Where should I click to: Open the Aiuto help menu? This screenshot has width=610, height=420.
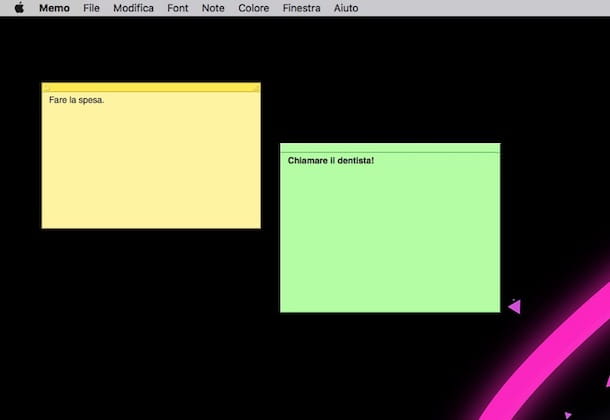(345, 8)
